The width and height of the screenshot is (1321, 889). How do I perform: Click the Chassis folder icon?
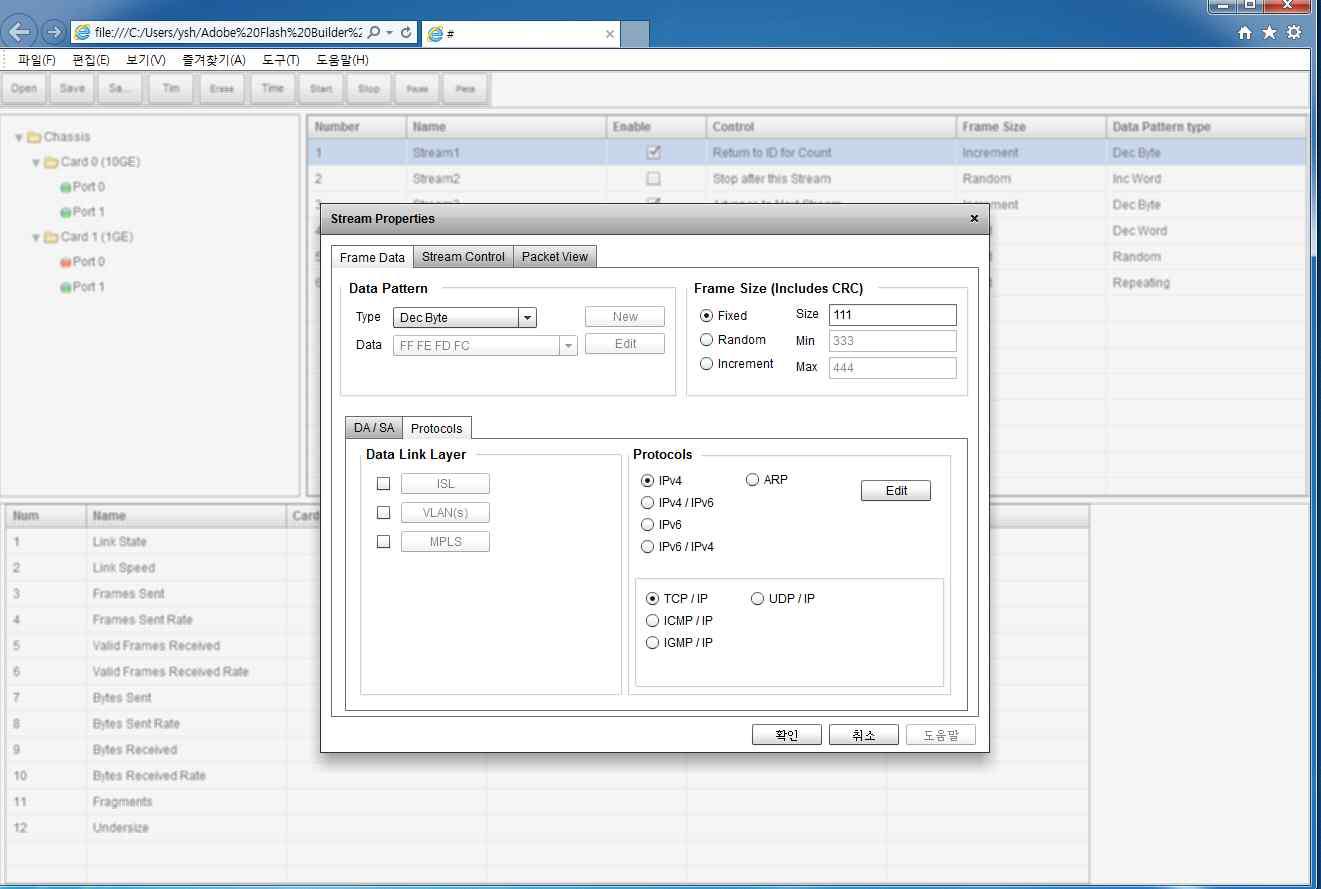[x=34, y=137]
